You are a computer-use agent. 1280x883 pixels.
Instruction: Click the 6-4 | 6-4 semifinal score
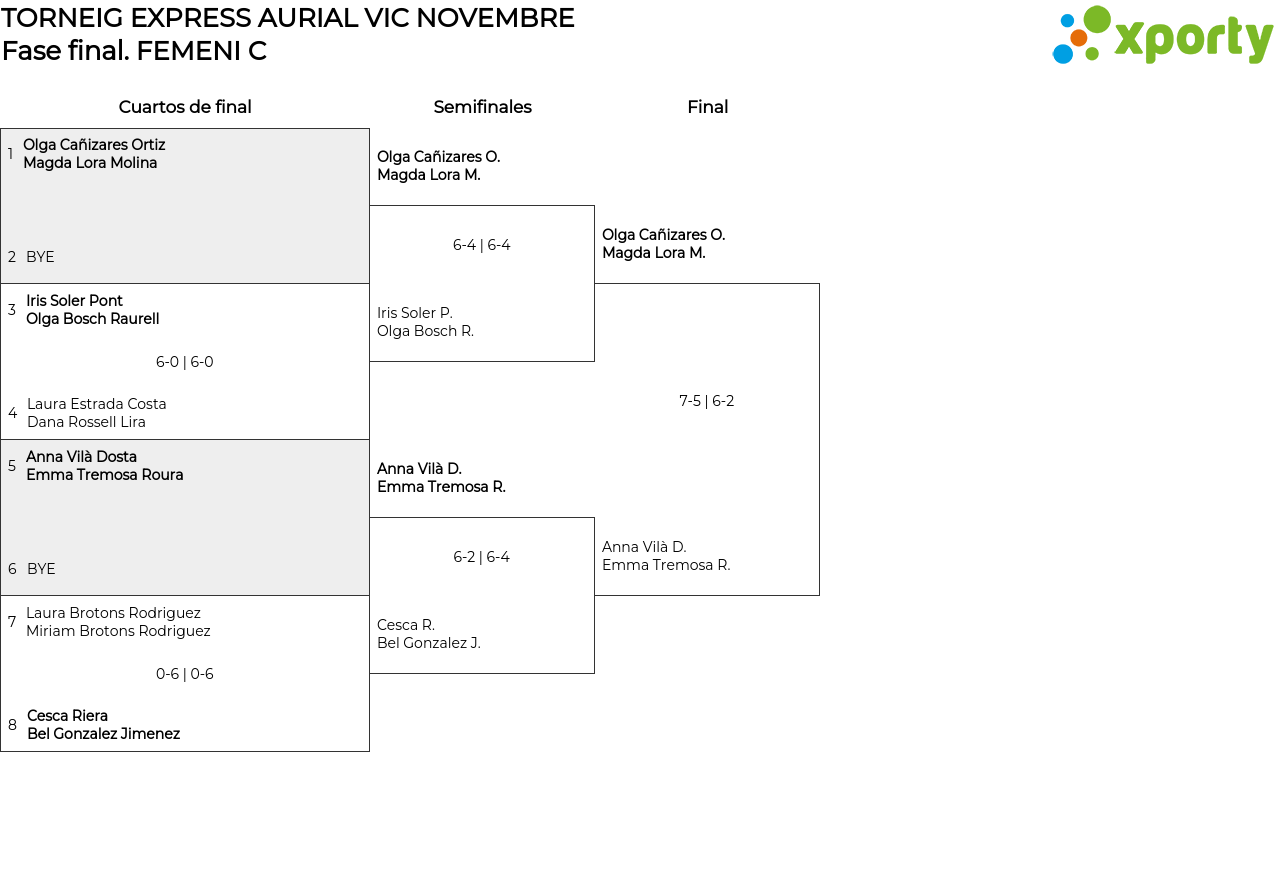coord(482,245)
